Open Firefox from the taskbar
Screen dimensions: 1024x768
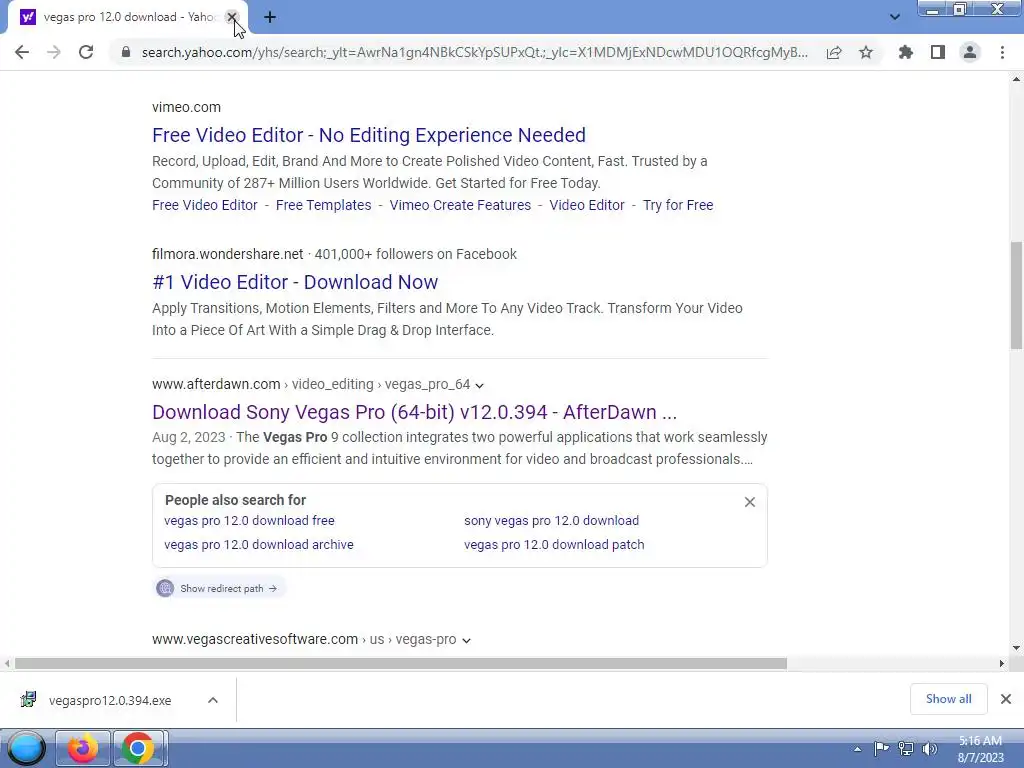[82, 748]
